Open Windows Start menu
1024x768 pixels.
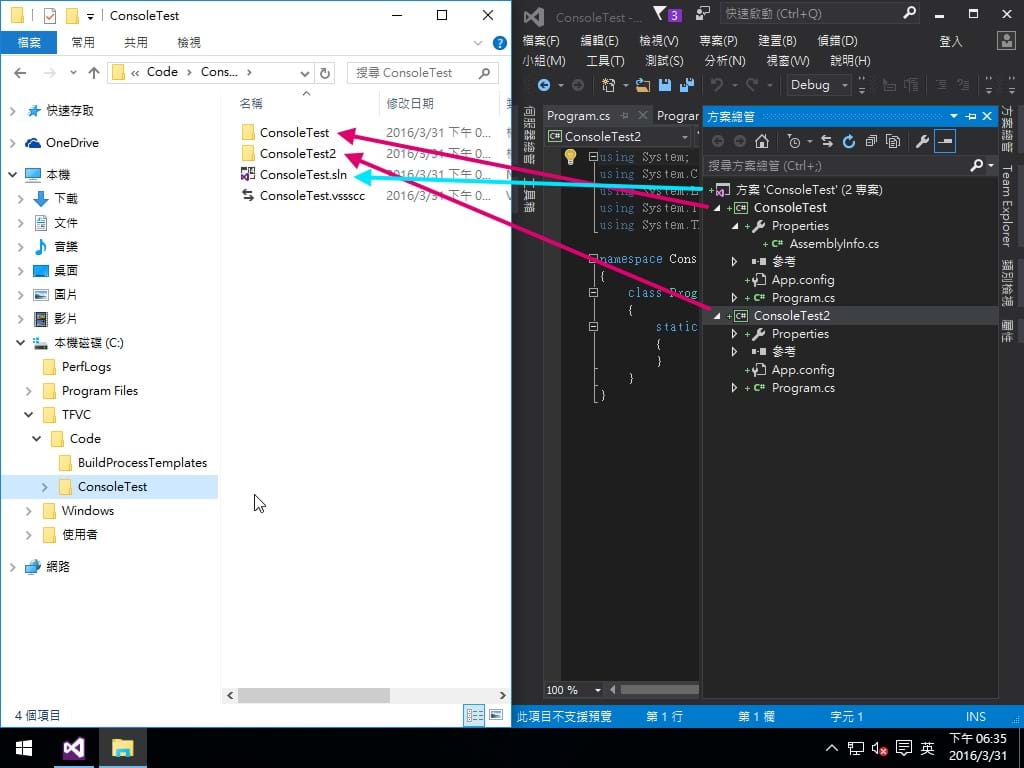(24, 748)
